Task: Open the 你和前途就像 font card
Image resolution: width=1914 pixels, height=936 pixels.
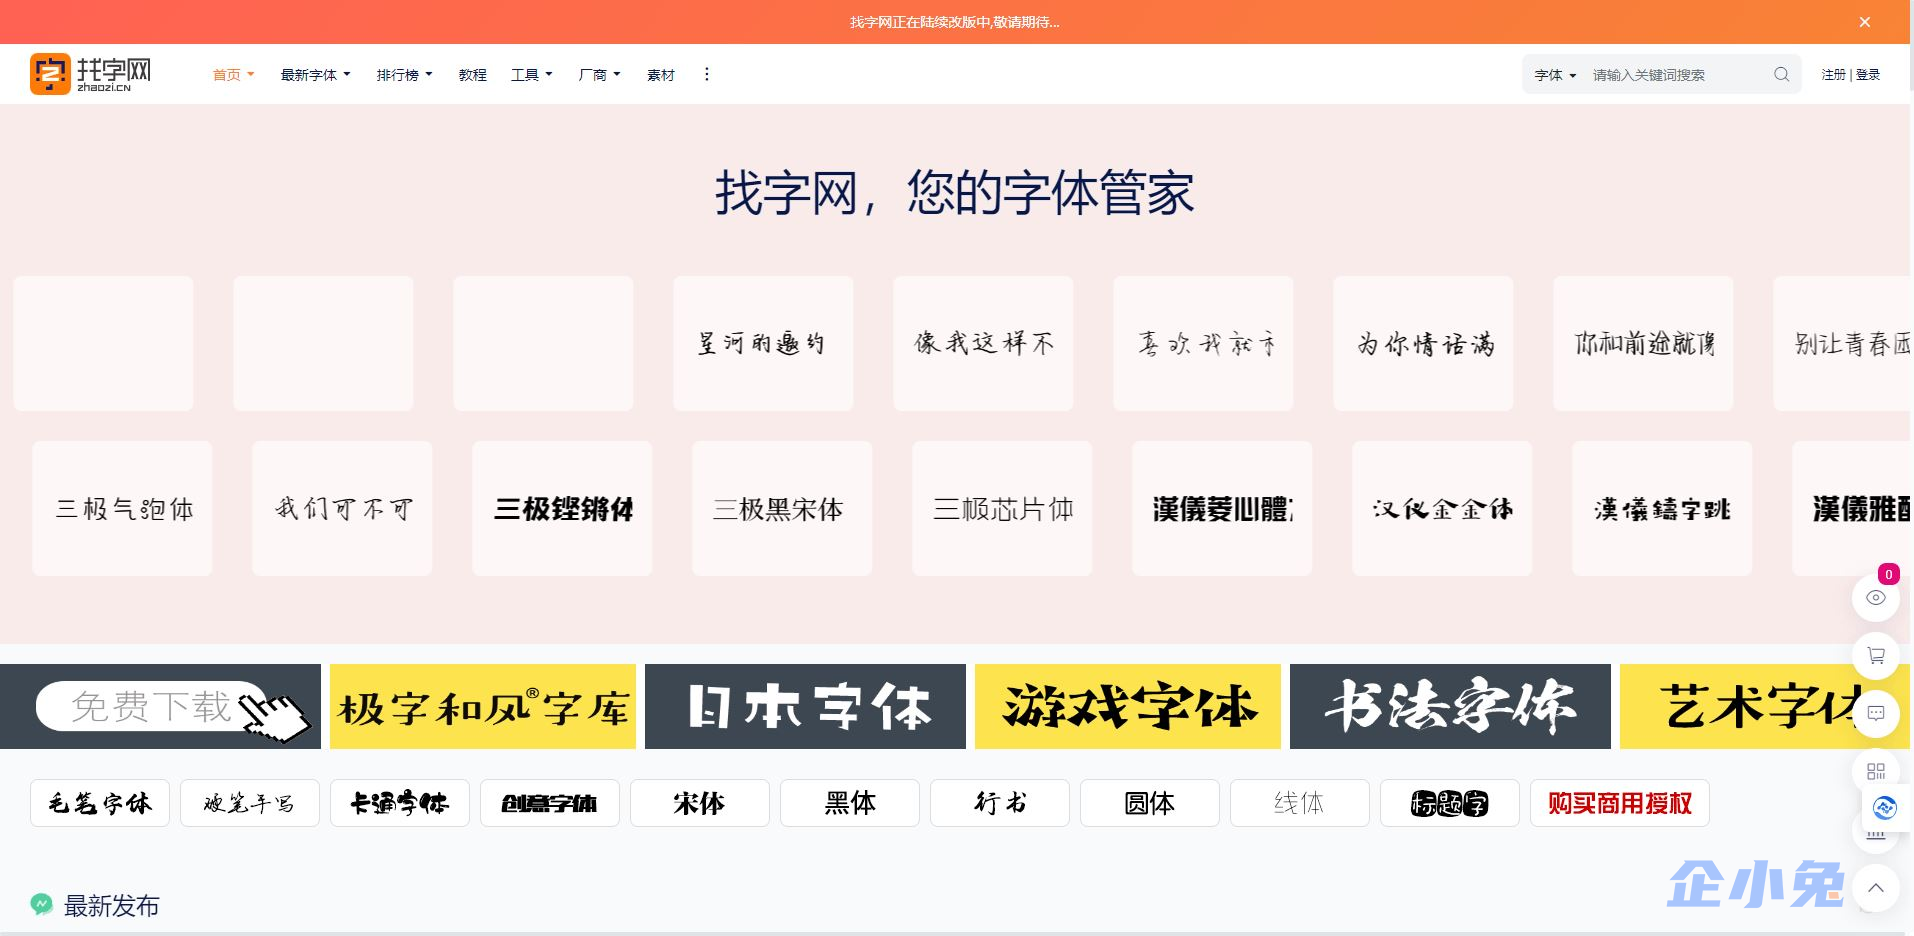Action: coord(1643,343)
